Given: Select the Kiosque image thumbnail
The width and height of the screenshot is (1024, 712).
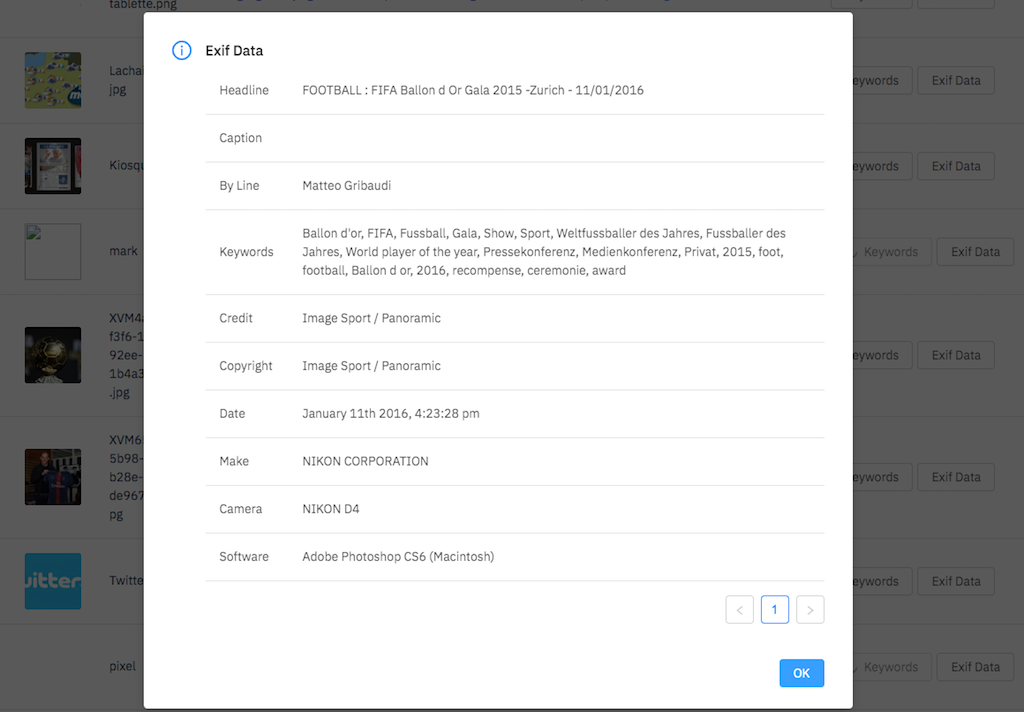Looking at the screenshot, I should (x=53, y=166).
